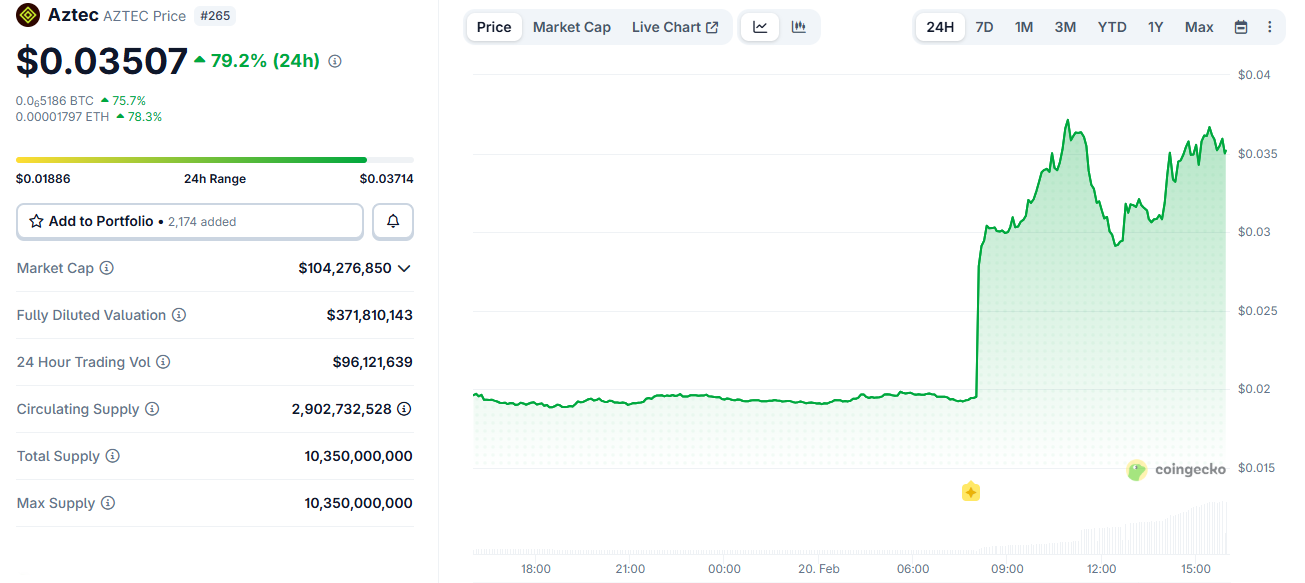Select the Price chart tab
The image size is (1305, 583).
(494, 27)
